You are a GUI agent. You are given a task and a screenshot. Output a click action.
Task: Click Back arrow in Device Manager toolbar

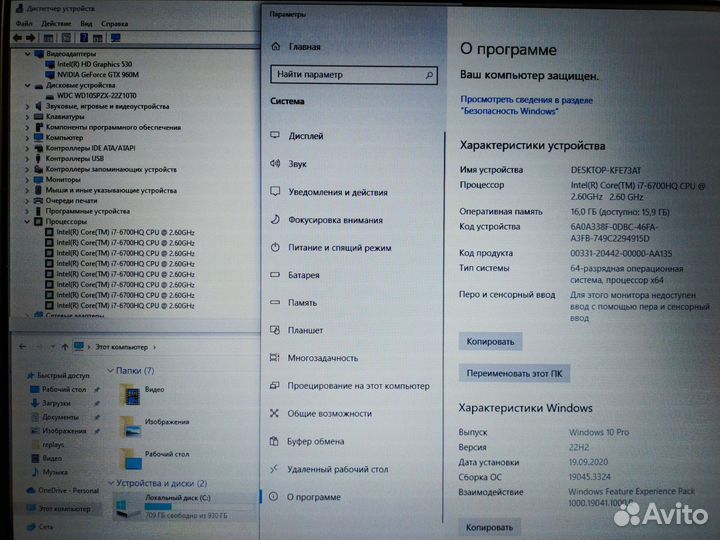click(17, 38)
